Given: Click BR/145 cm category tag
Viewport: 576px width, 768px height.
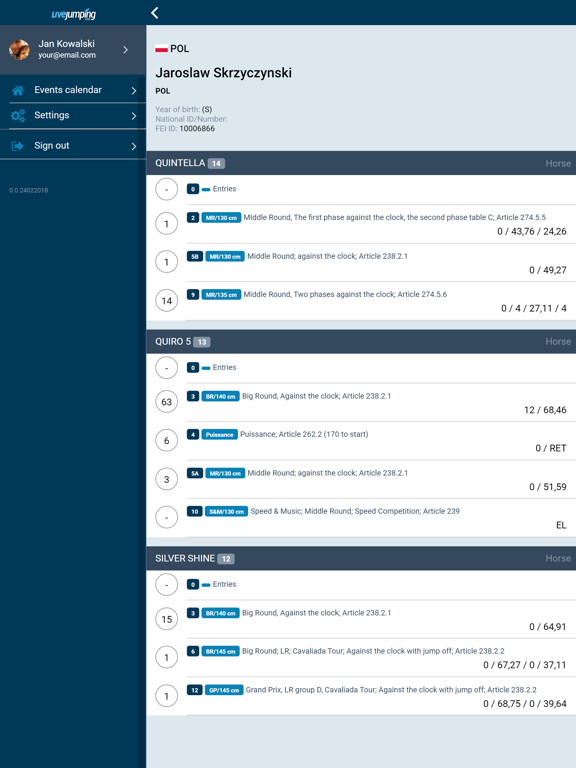Looking at the screenshot, I should point(220,651).
